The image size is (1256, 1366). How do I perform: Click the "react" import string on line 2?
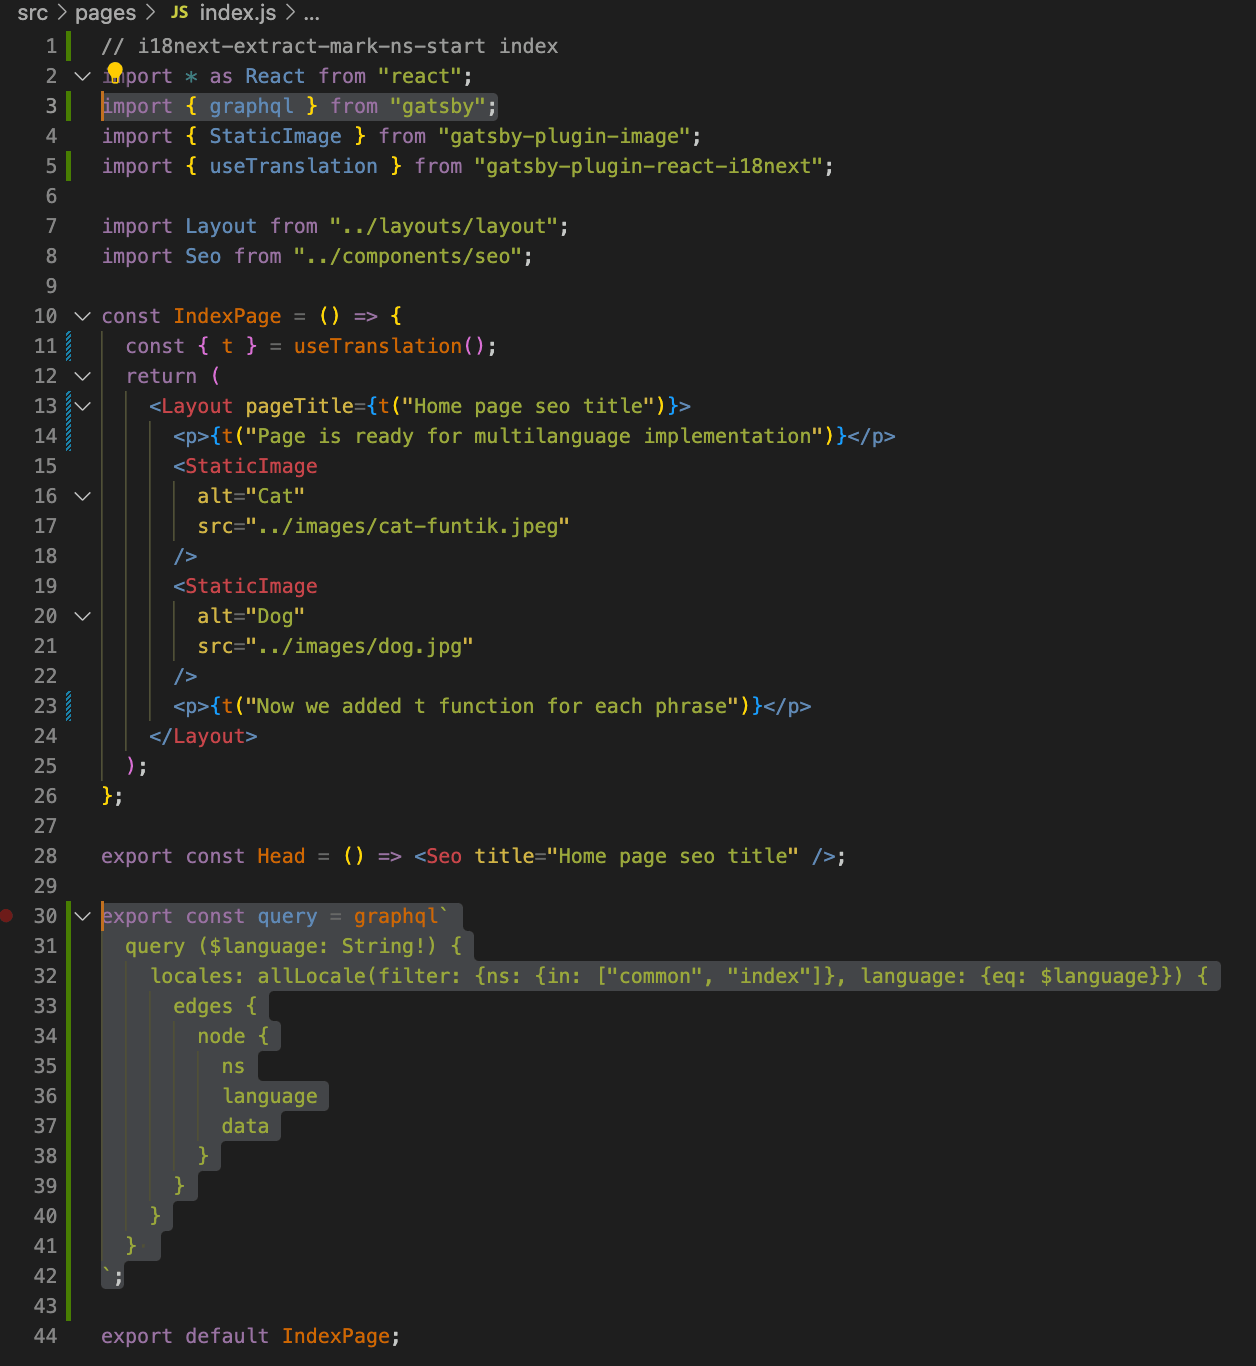coord(420,76)
